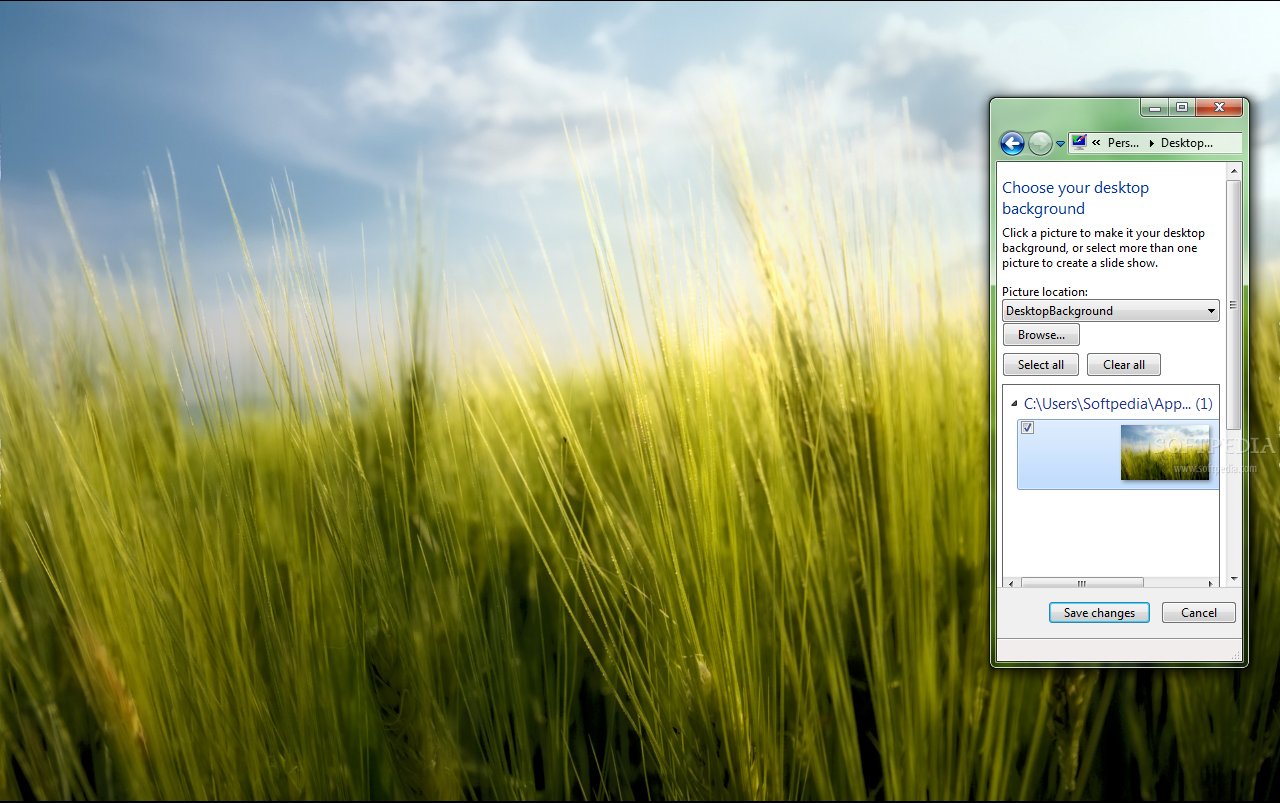Image resolution: width=1280 pixels, height=803 pixels.
Task: Click the Forward navigation arrow button
Action: coord(1040,144)
